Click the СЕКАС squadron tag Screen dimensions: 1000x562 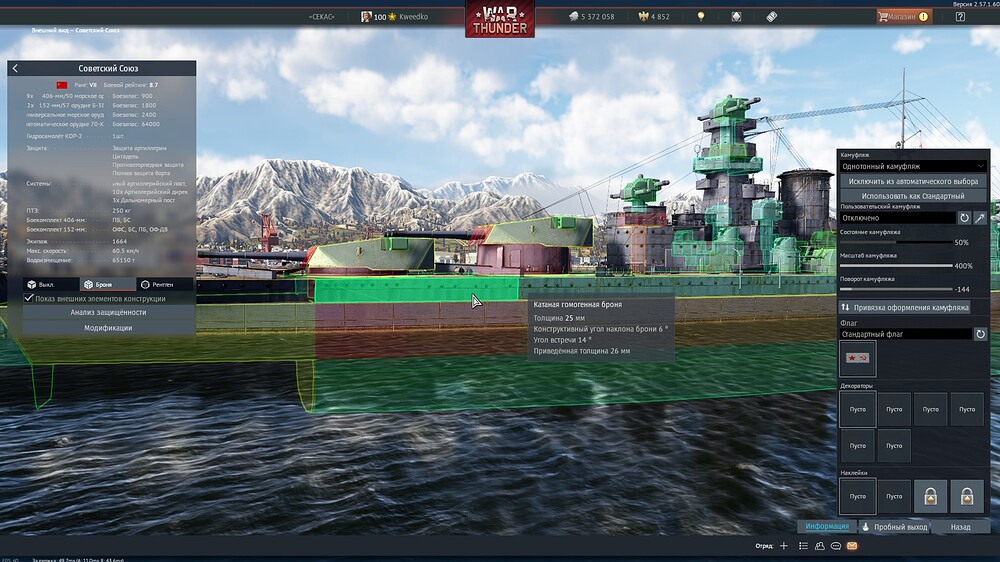[321, 17]
